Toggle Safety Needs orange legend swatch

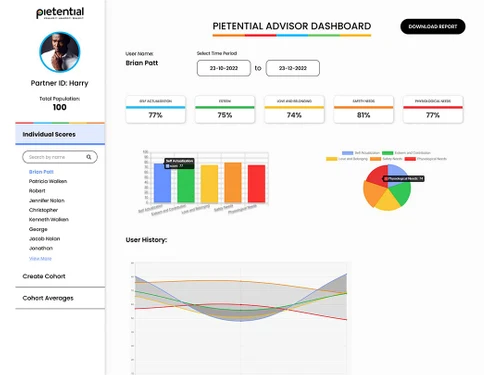(375, 159)
